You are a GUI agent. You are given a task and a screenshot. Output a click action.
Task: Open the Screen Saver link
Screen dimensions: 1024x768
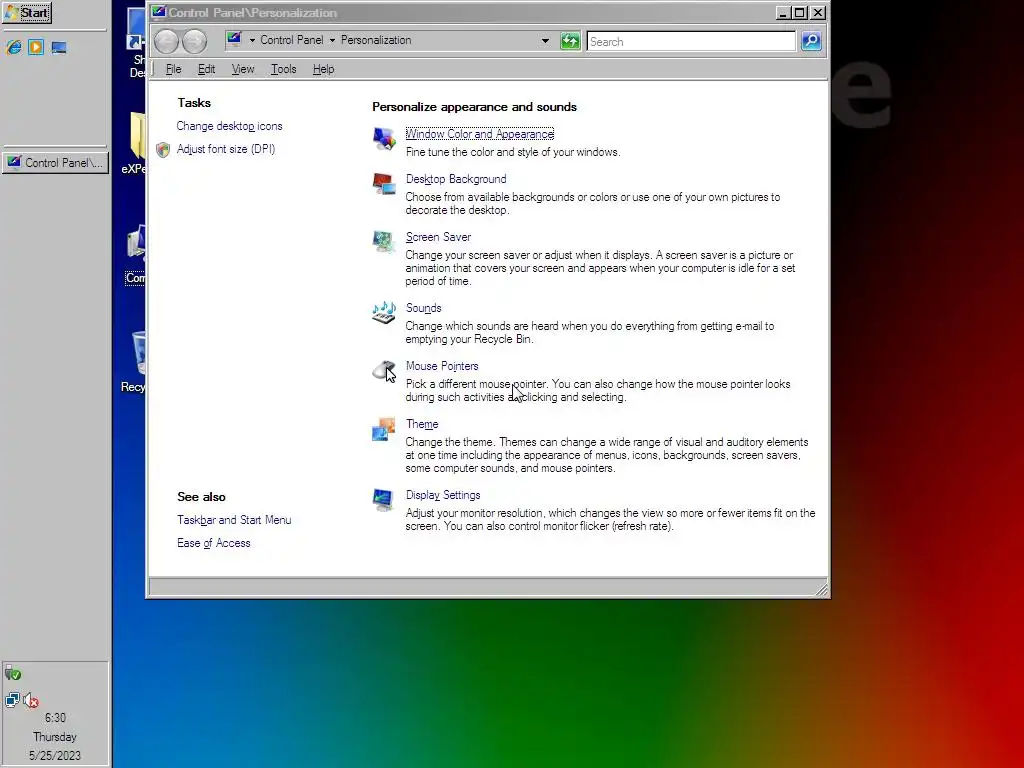438,237
